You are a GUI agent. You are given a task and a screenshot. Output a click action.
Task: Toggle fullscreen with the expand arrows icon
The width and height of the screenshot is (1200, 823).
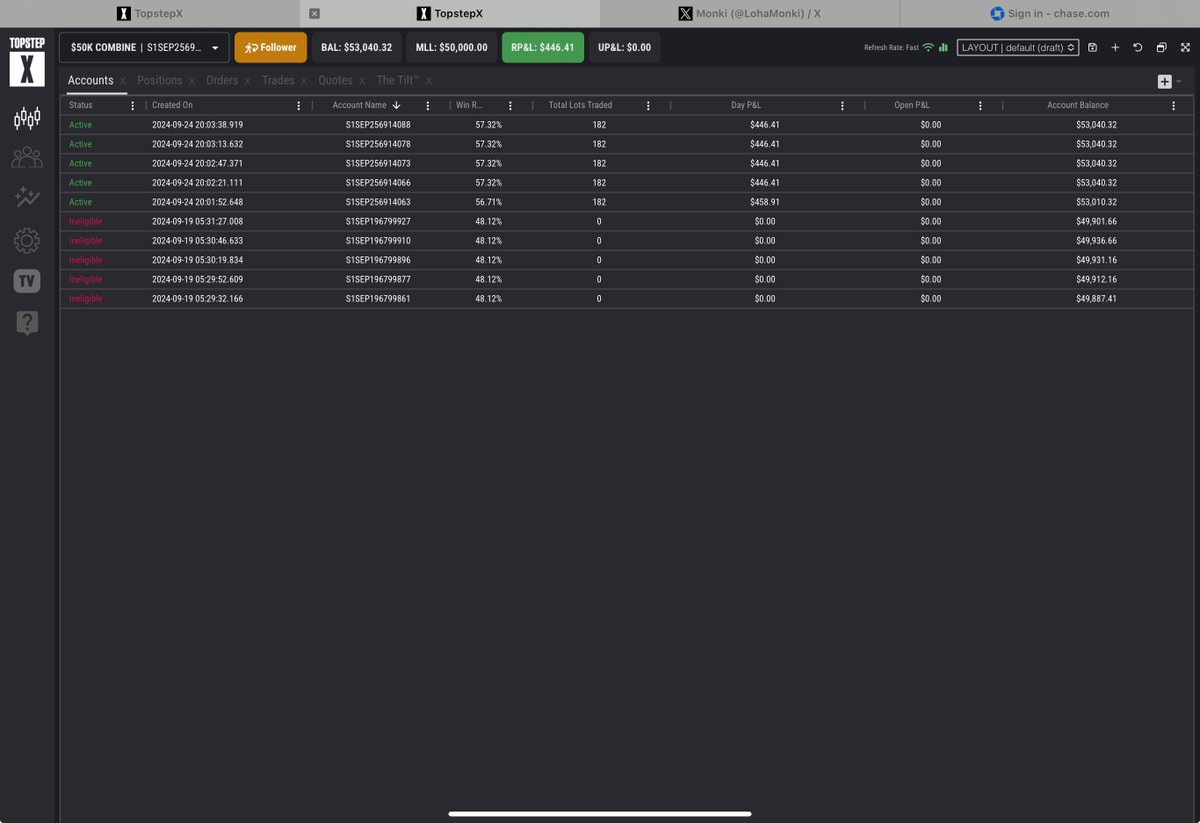point(1183,47)
